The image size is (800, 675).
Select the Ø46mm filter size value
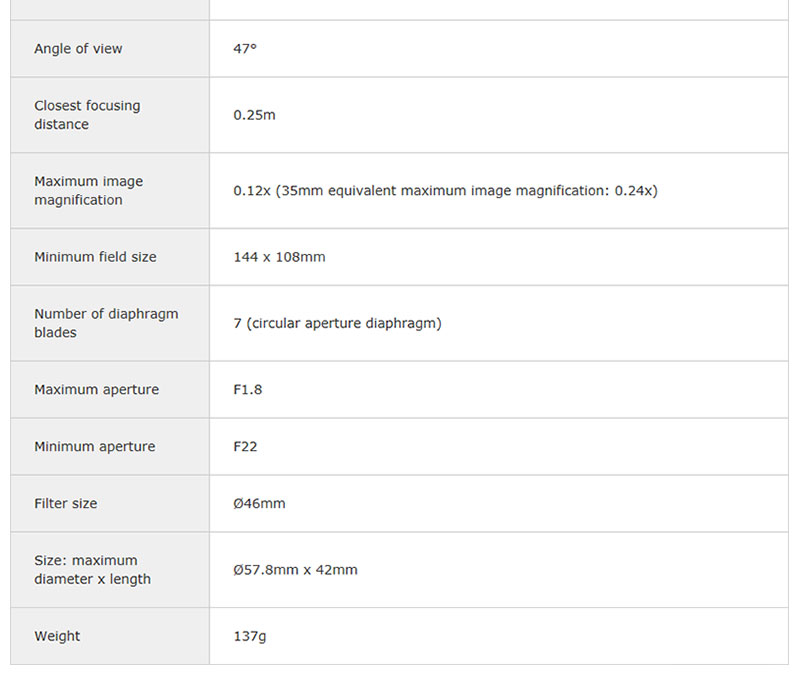259,504
